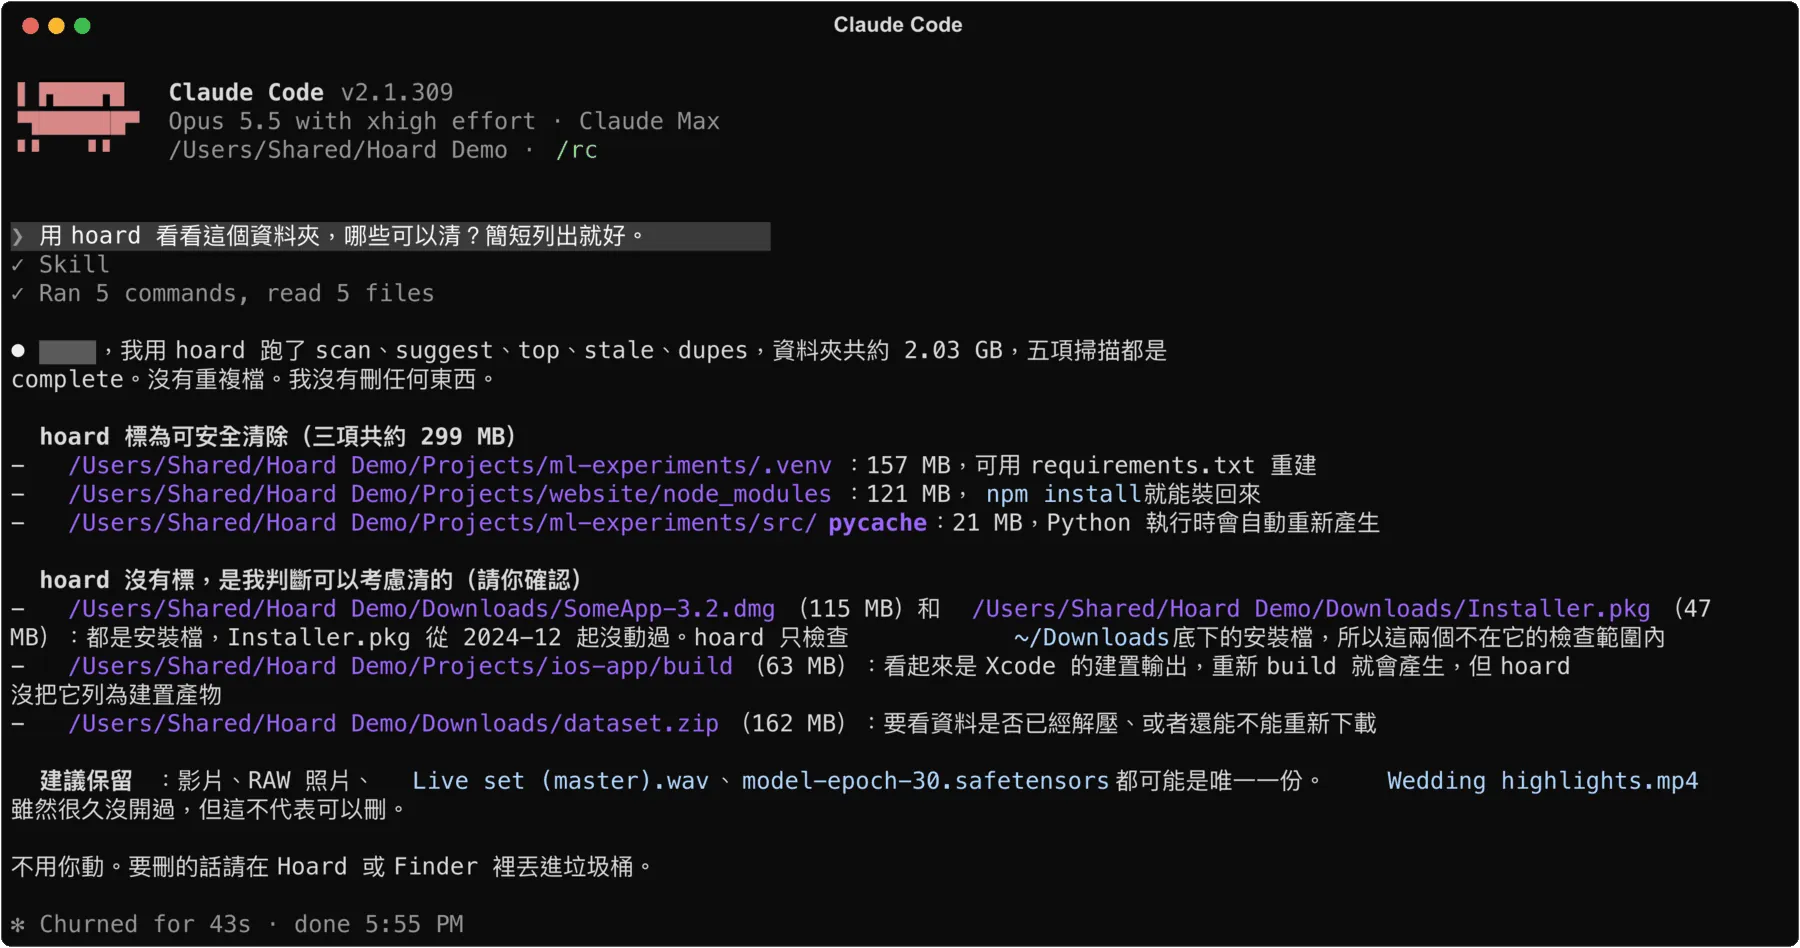Expand the Skill tool call line
Viewport: 1800px width, 948px height.
[x=74, y=265]
